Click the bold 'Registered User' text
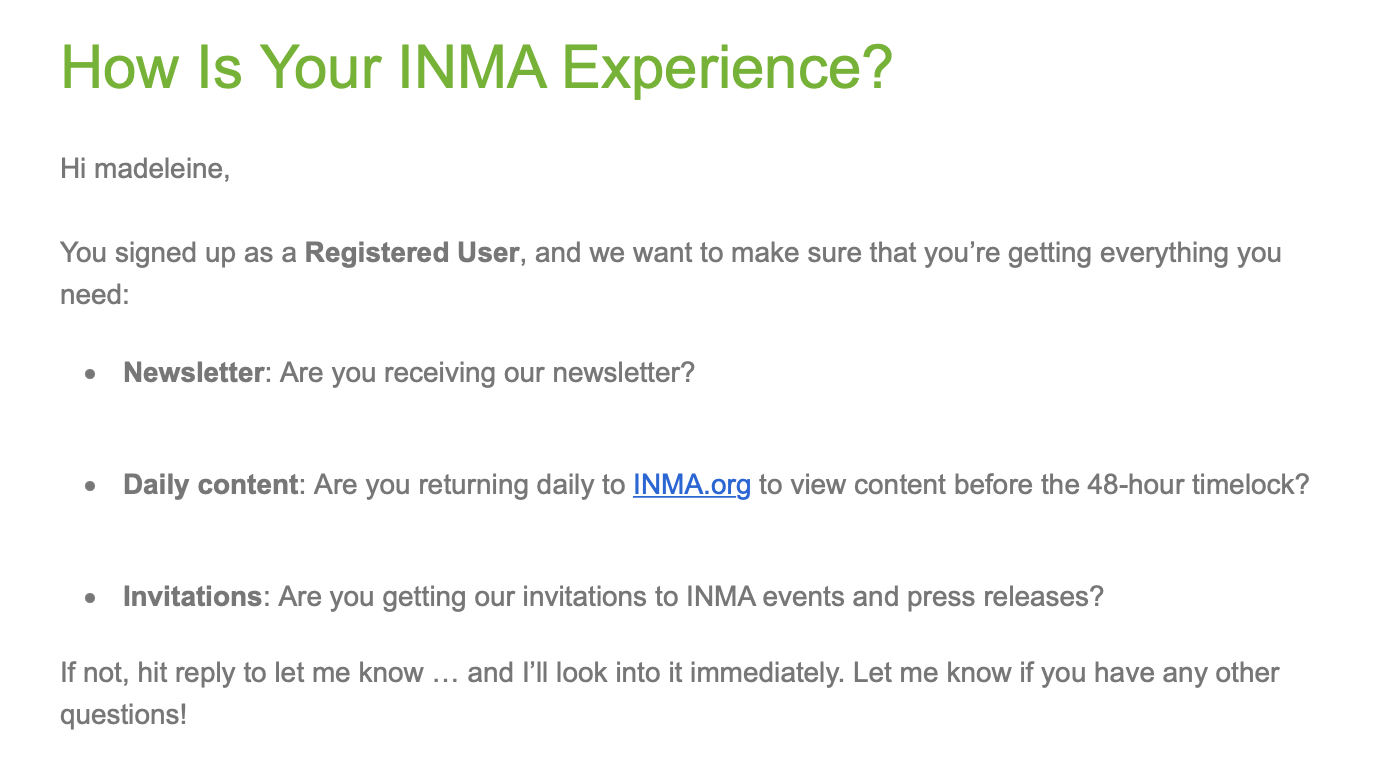The width and height of the screenshot is (1378, 760). (x=411, y=252)
